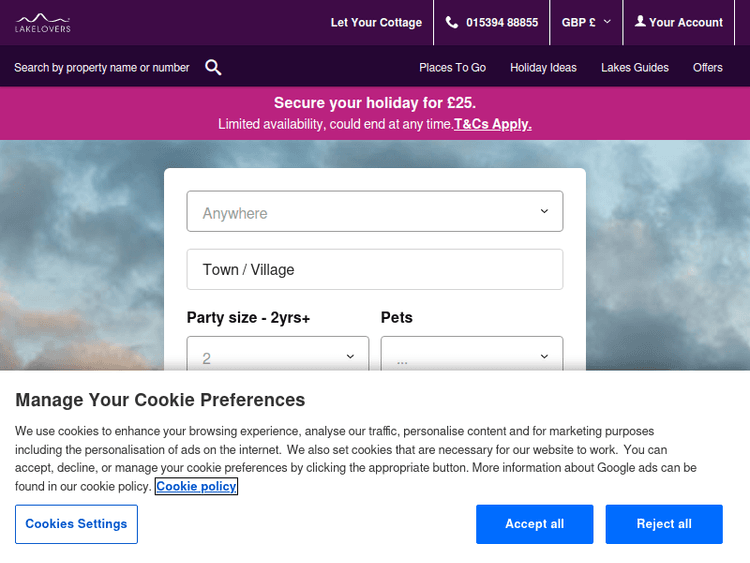The height and width of the screenshot is (563, 750).
Task: Click the Town / Village input field
Action: click(375, 270)
